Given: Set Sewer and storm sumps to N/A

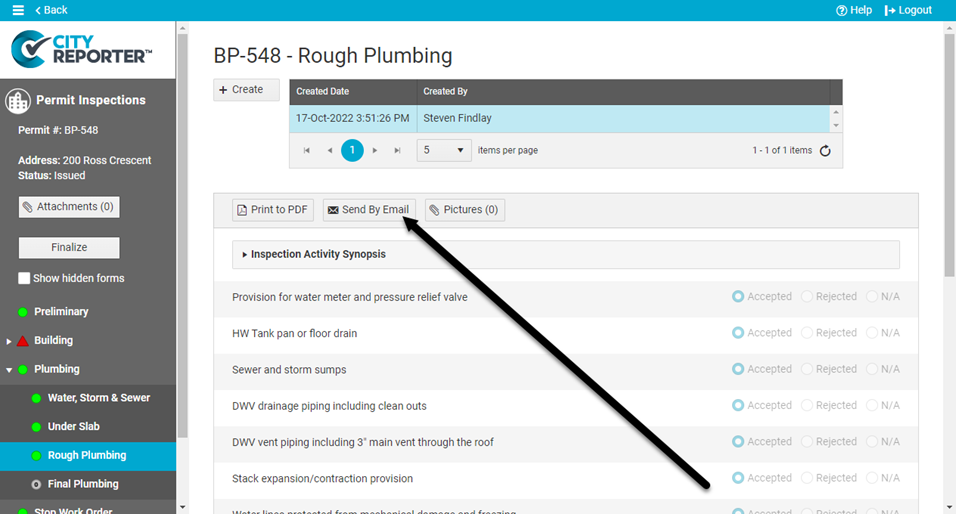Looking at the screenshot, I should click(x=873, y=369).
